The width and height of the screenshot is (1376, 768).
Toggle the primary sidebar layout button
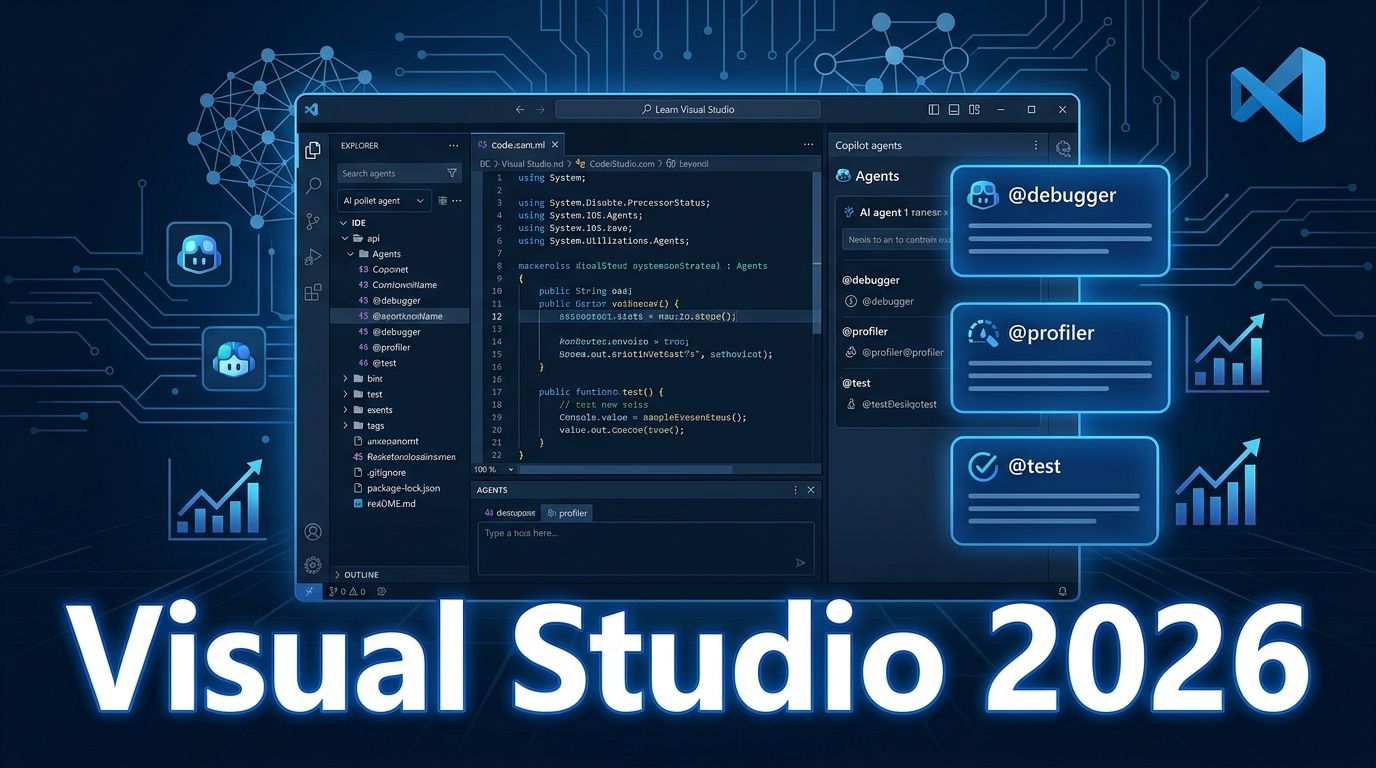pyautogui.click(x=934, y=109)
